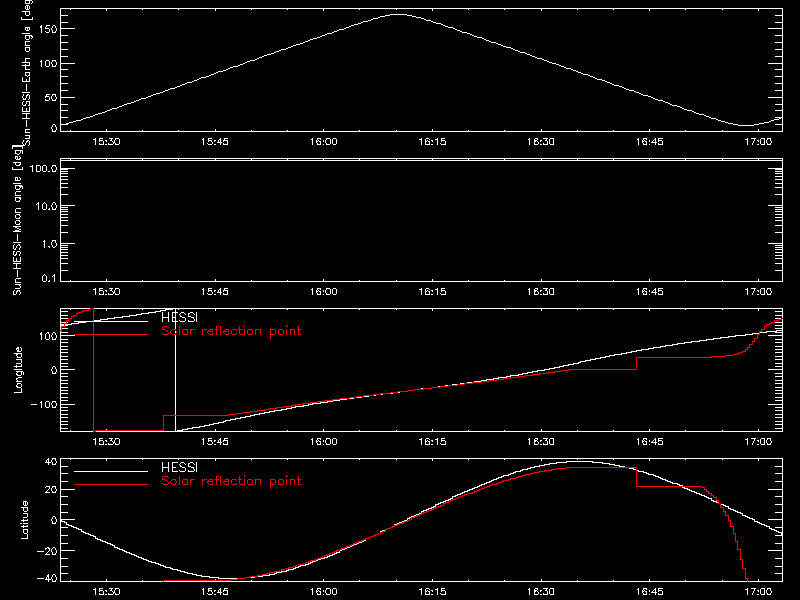Click 16:30 label under the Moon angle plot

[541, 292]
